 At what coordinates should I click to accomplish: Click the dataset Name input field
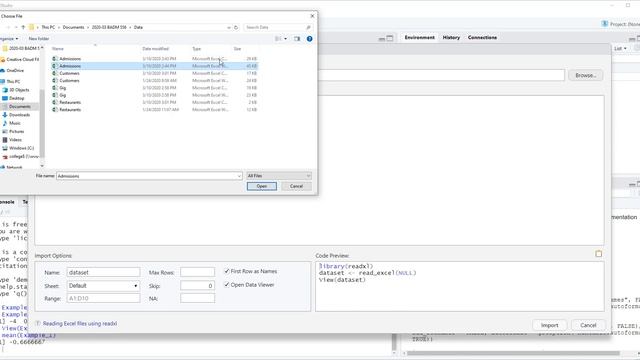[x=103, y=272]
